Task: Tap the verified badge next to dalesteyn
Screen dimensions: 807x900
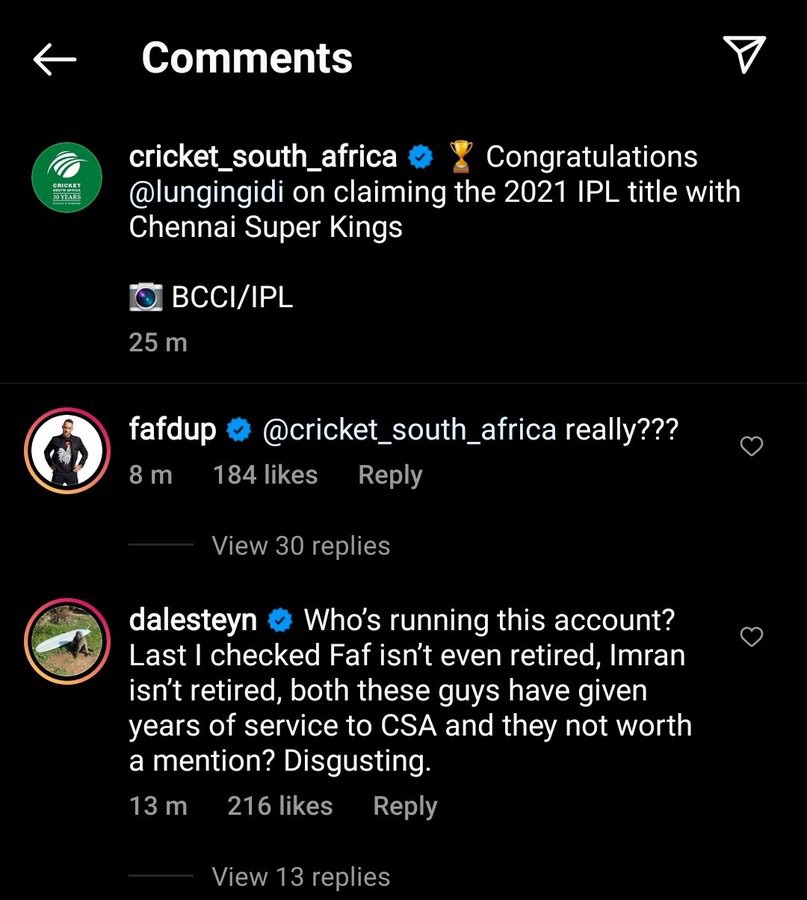Action: click(280, 621)
